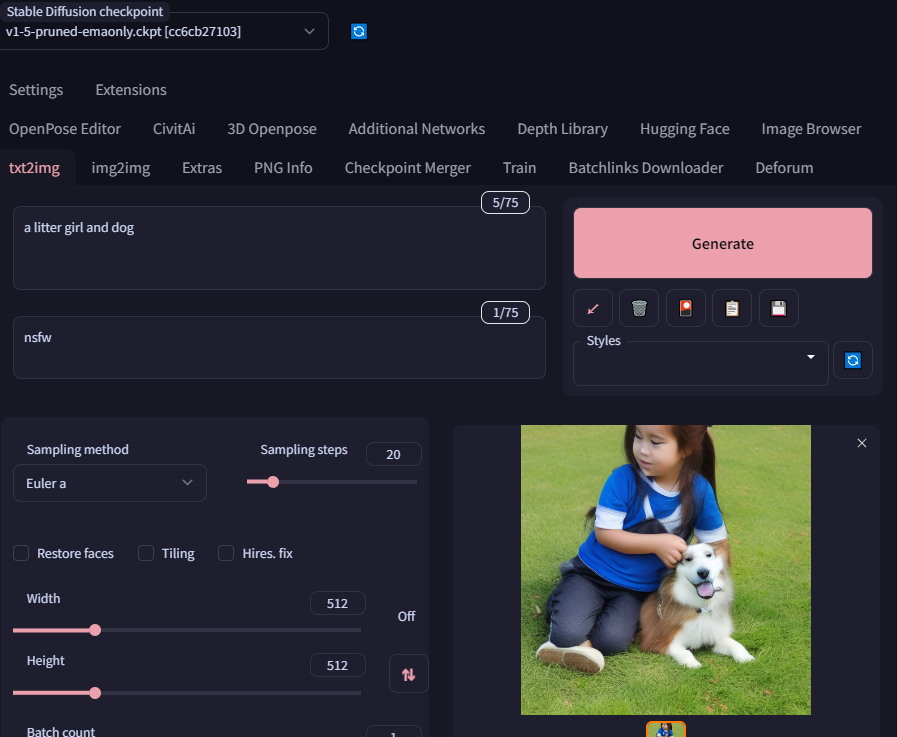Clear the prompt with the trash icon

point(639,308)
